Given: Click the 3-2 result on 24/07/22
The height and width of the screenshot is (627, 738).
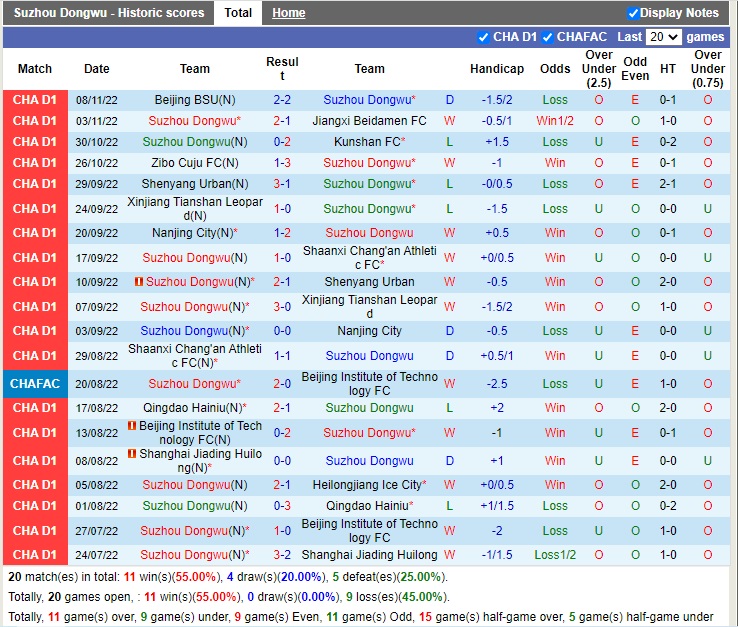Looking at the screenshot, I should coord(282,555).
